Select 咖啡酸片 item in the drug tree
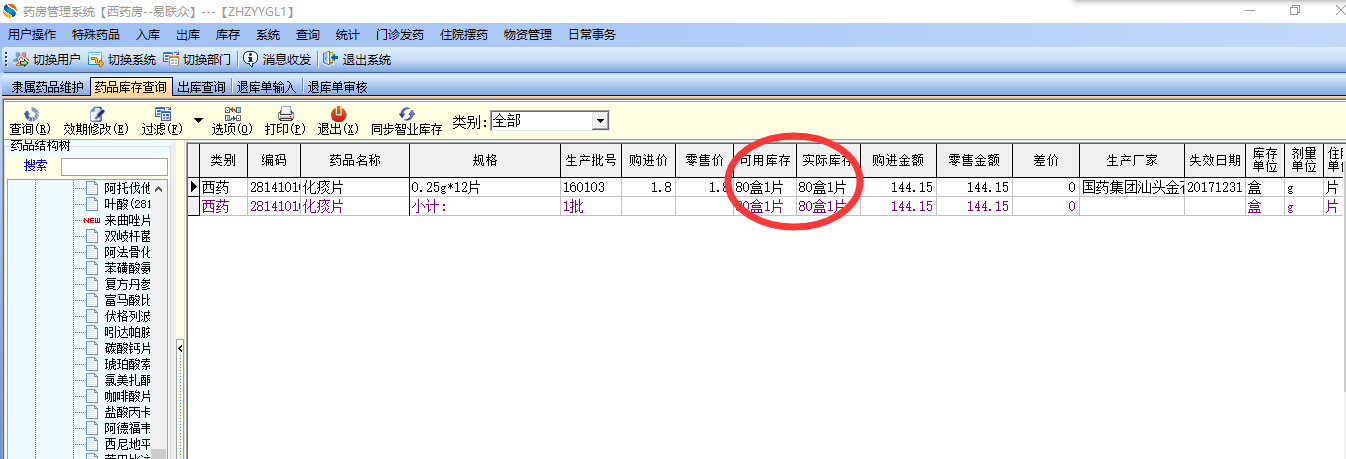The image size is (1346, 459). 127,396
